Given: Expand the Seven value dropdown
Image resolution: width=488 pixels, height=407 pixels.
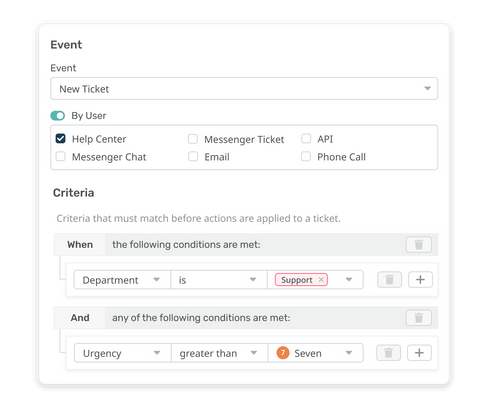Looking at the screenshot, I should coord(316,353).
